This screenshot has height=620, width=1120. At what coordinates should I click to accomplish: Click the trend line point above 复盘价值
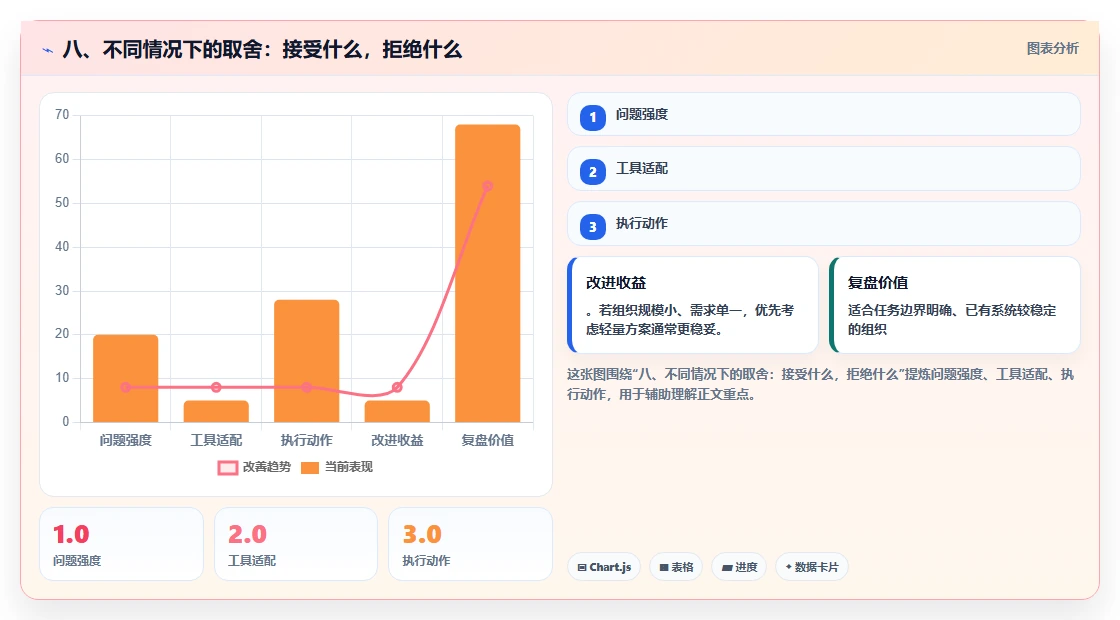487,186
